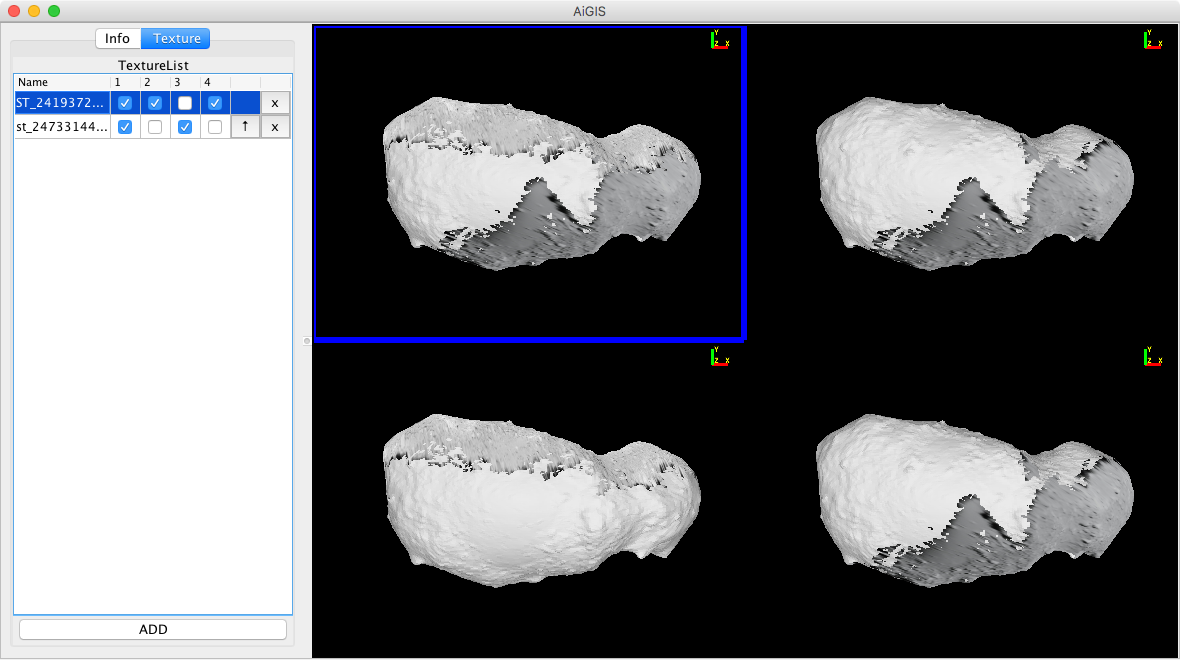
Task: Click the axis orientation icon in active viewport
Action: click(721, 40)
